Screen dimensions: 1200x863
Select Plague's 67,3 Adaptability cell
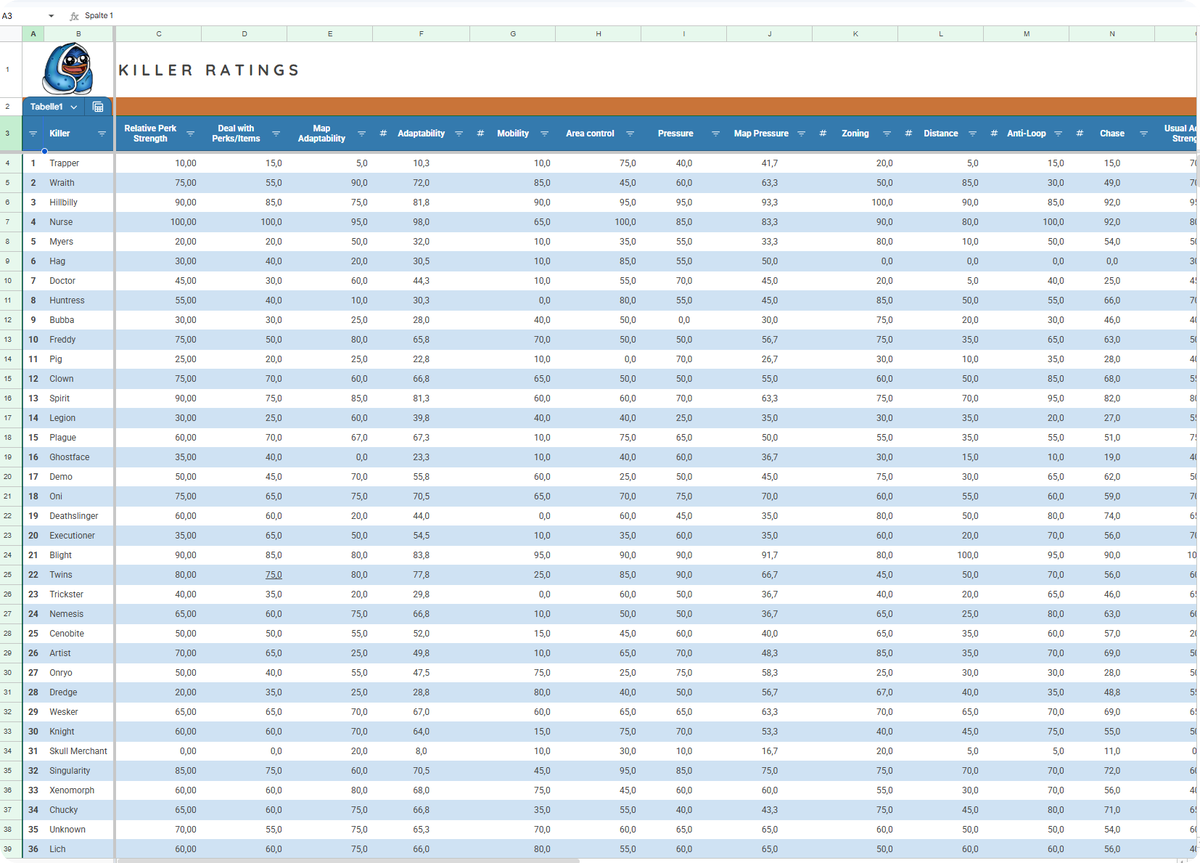421,438
